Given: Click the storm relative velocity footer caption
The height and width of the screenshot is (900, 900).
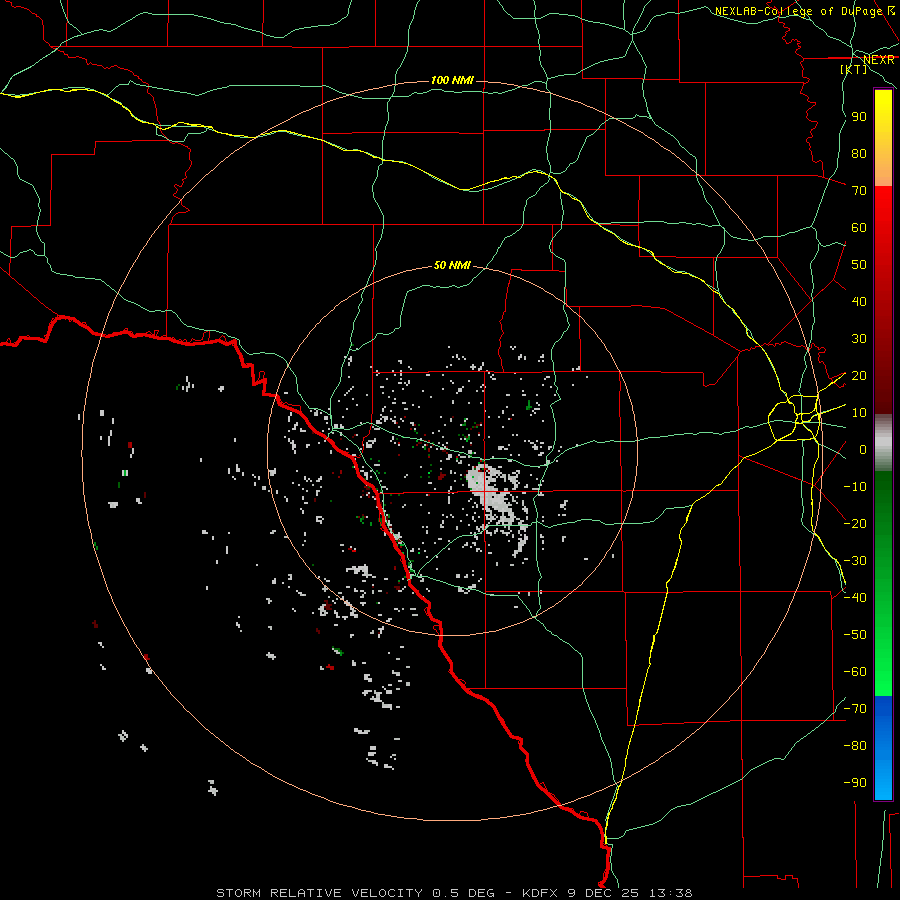Looking at the screenshot, I should tap(454, 893).
